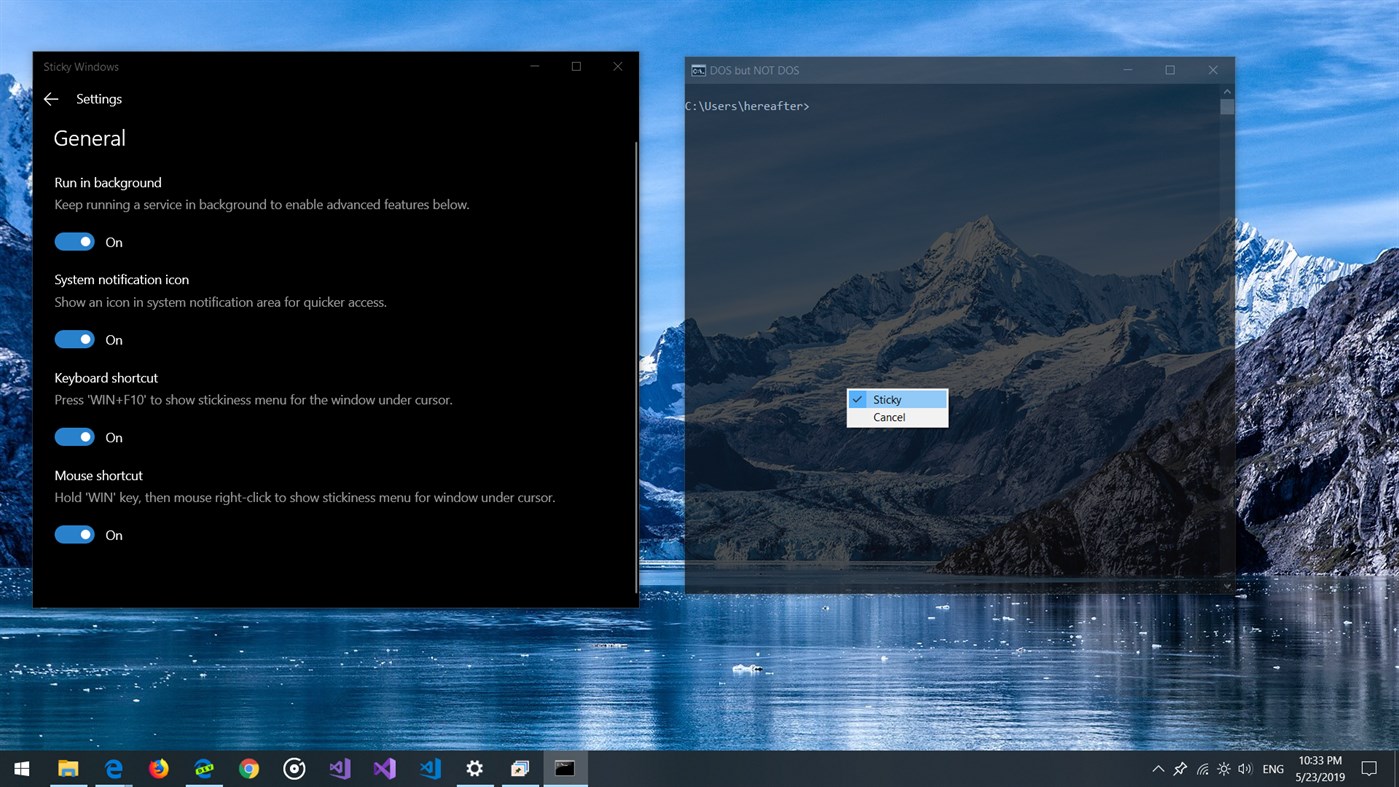Screen dimensions: 1399x787
Task: Launch Visual Studio Code from the taskbar
Action: (x=429, y=768)
